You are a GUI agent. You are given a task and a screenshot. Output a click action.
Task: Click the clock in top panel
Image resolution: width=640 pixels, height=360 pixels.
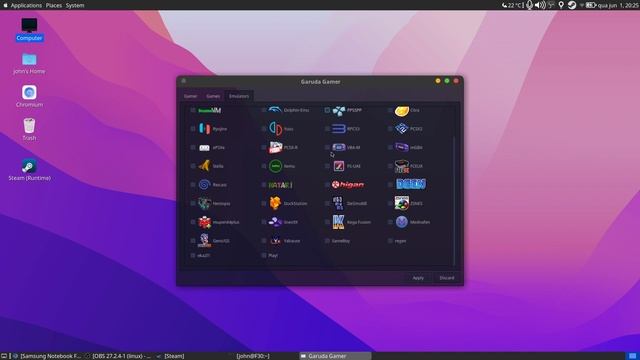(618, 5)
